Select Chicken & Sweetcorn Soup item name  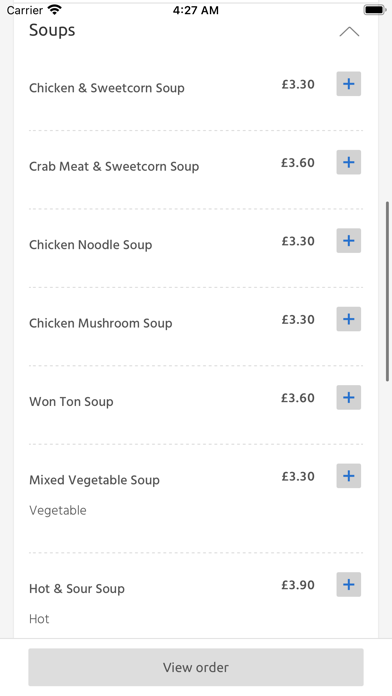coord(107,88)
